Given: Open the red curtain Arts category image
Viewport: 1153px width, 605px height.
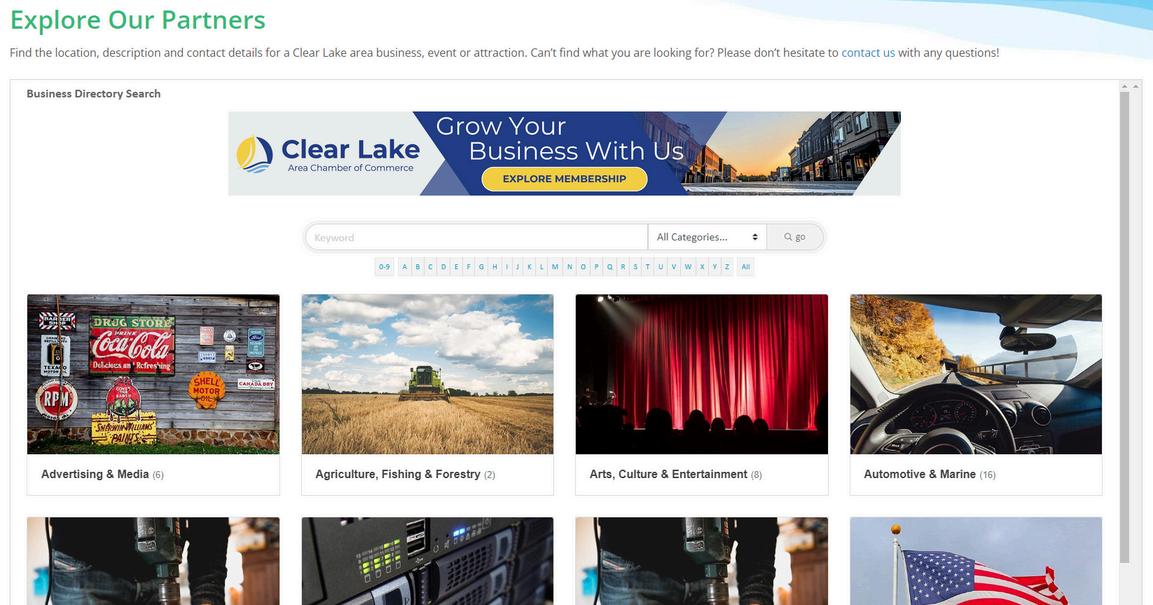Looking at the screenshot, I should (x=702, y=374).
